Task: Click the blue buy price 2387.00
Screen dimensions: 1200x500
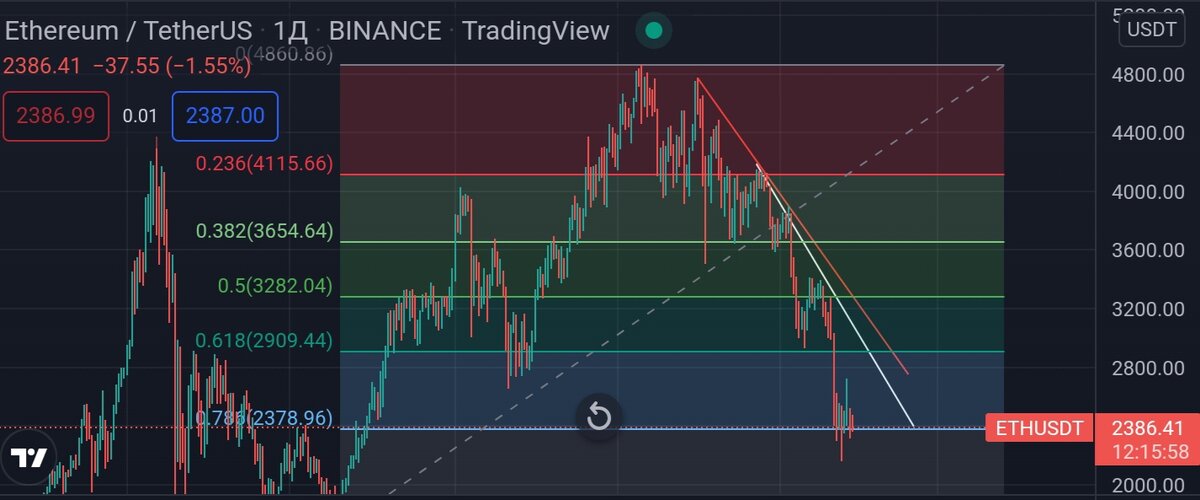Action: 225,115
